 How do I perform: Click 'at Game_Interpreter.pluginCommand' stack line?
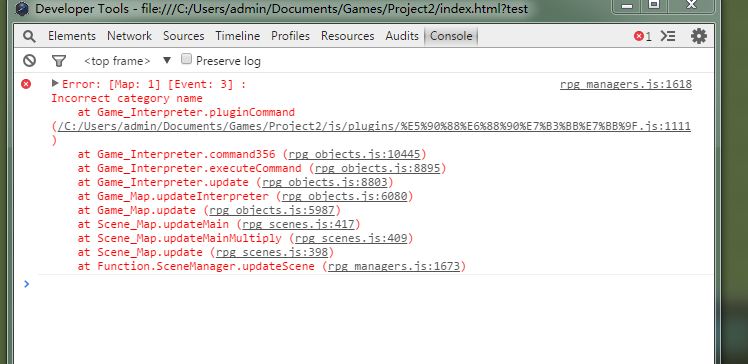click(186, 113)
